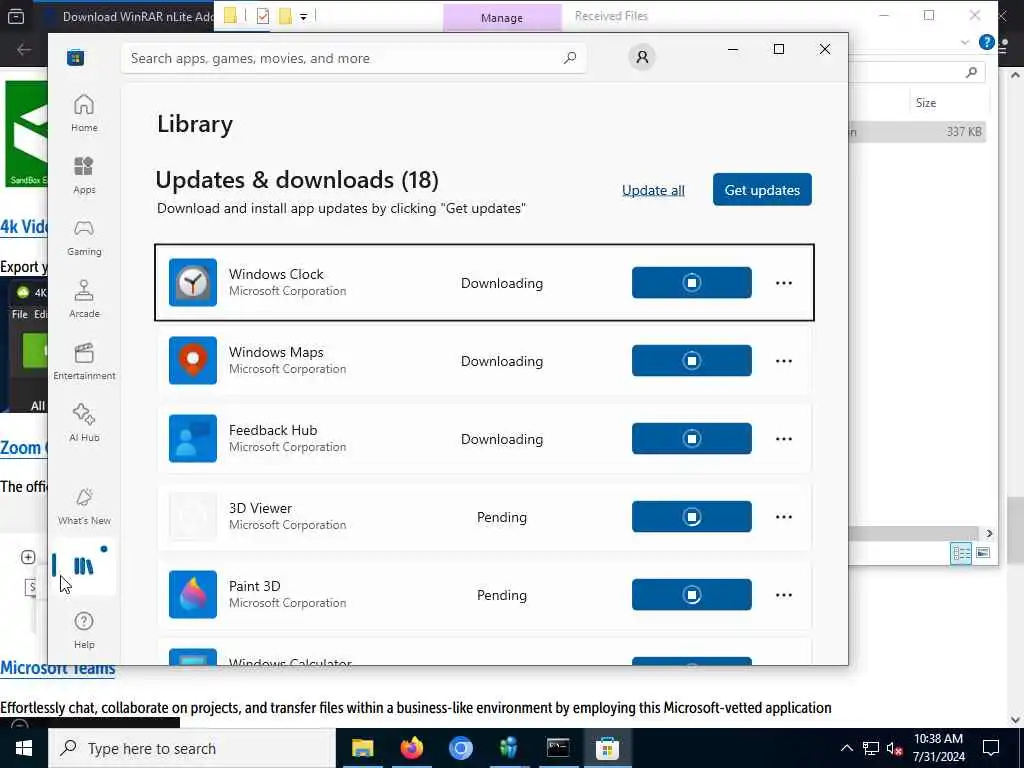Screen dimensions: 1024x768
Task: Cancel the pending Paint 3D update
Action: [692, 594]
